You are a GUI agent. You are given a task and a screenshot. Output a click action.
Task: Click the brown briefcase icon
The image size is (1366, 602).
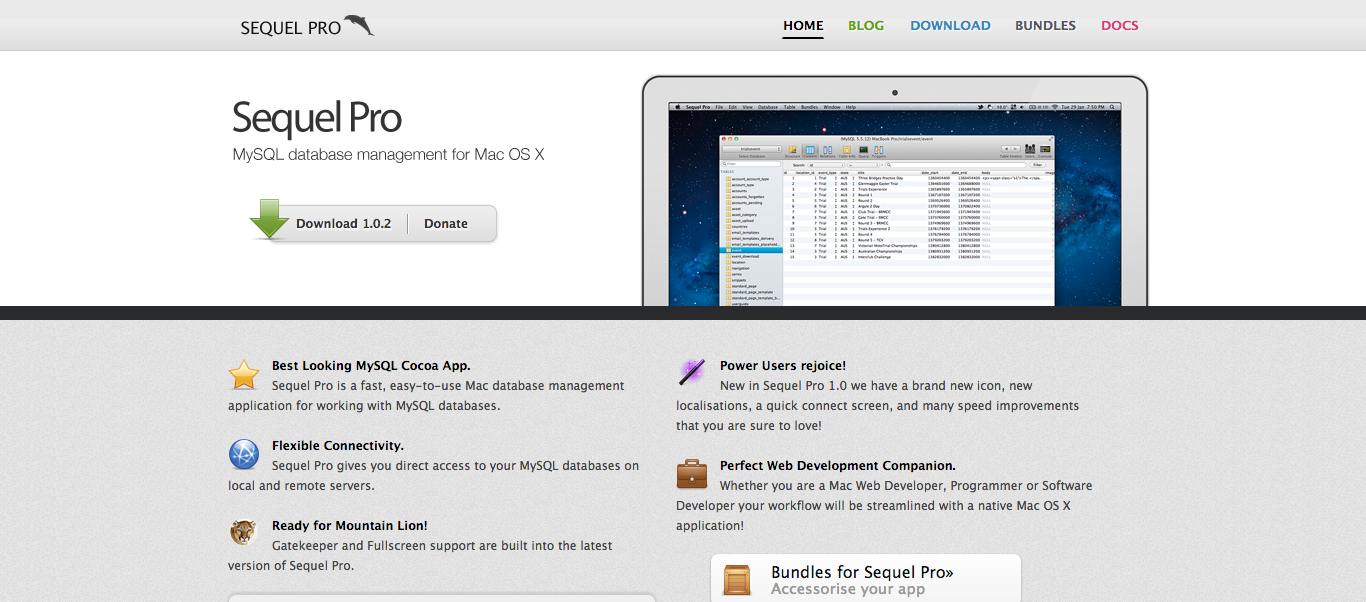tap(692, 473)
